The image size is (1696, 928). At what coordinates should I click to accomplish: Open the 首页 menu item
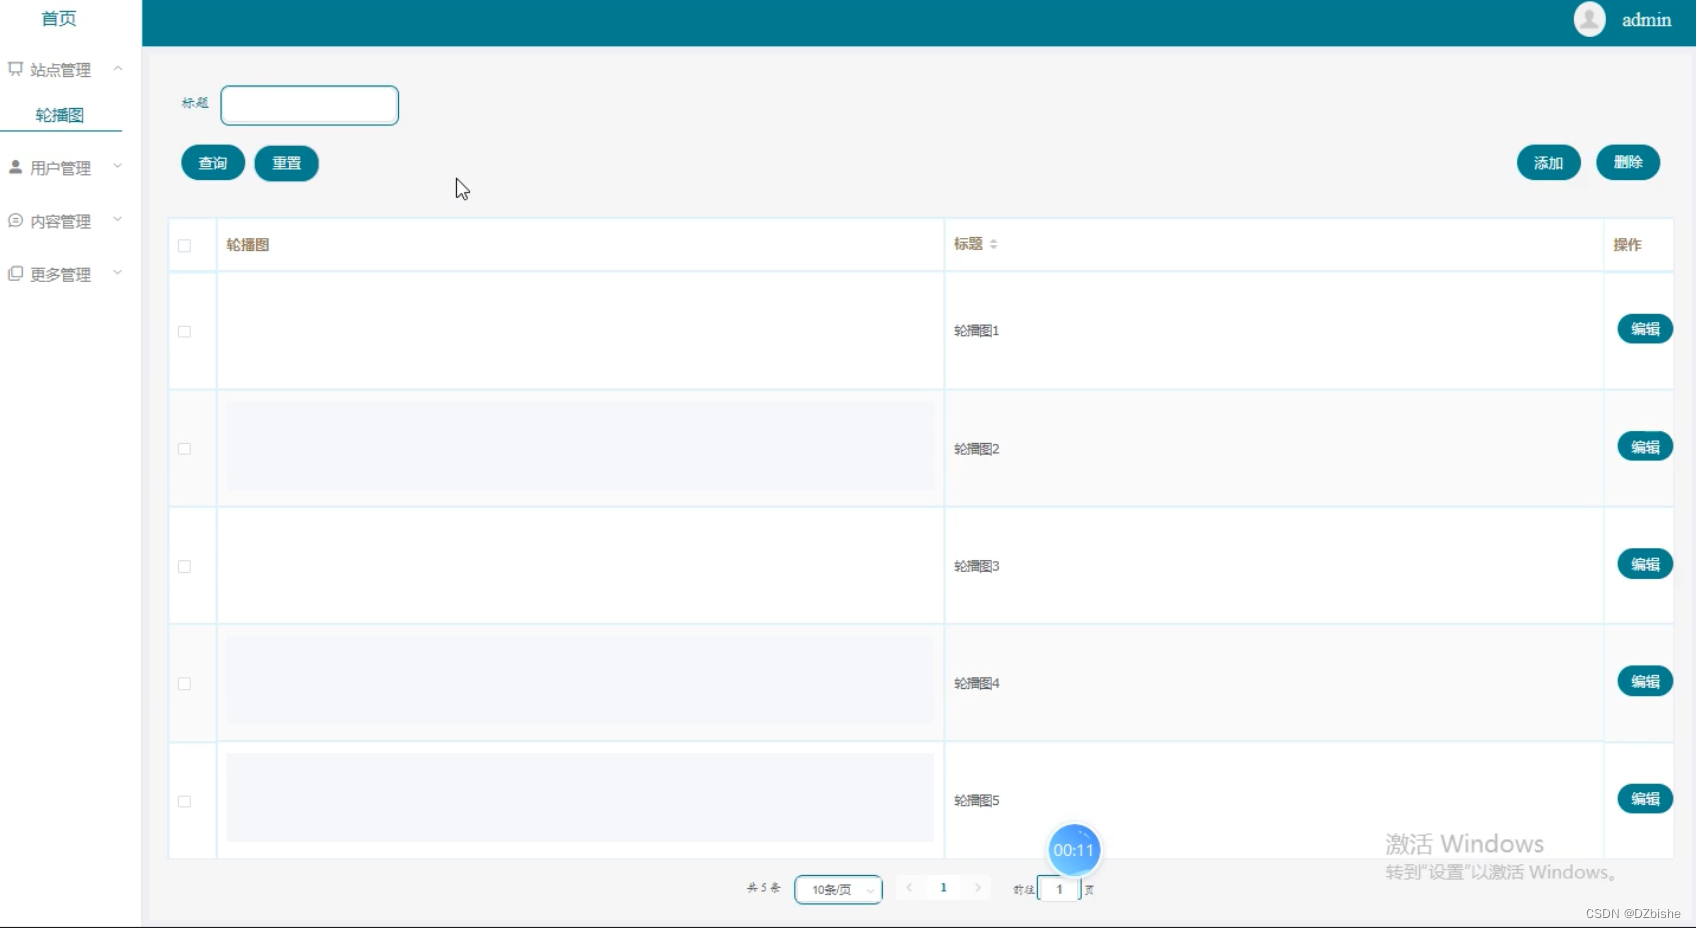click(x=59, y=18)
